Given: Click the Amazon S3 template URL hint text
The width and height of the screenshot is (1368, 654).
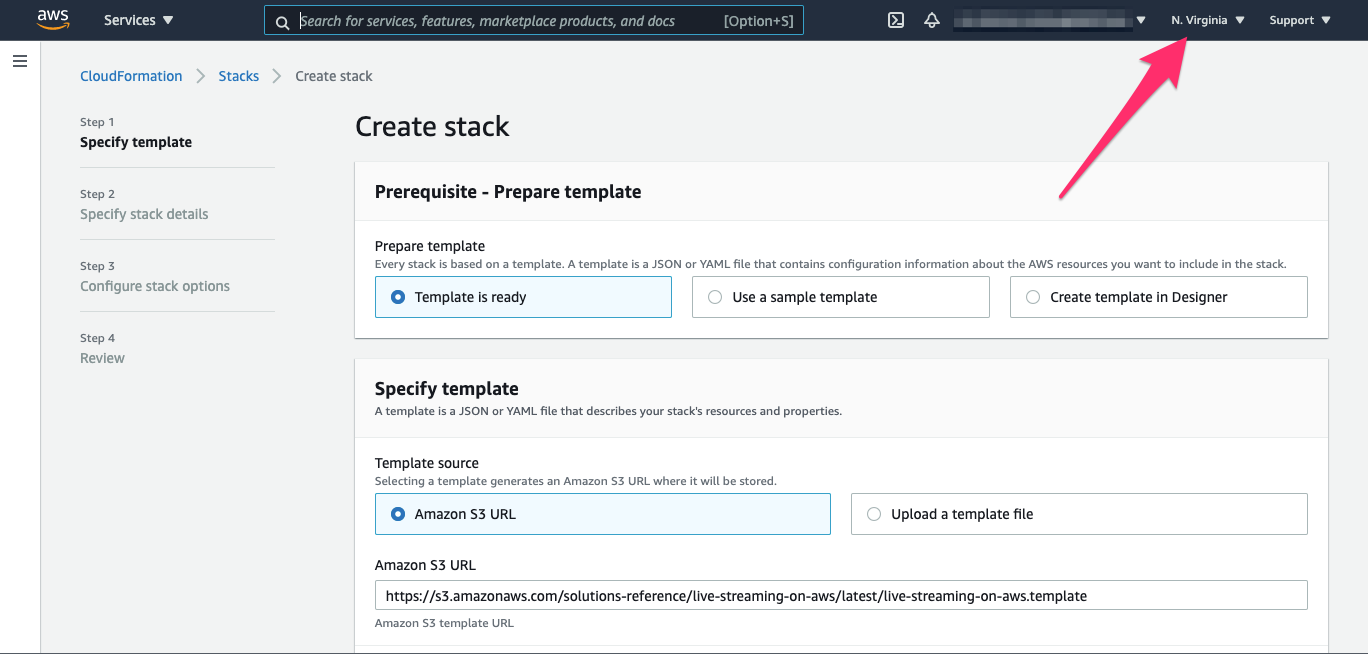Looking at the screenshot, I should click(x=444, y=623).
